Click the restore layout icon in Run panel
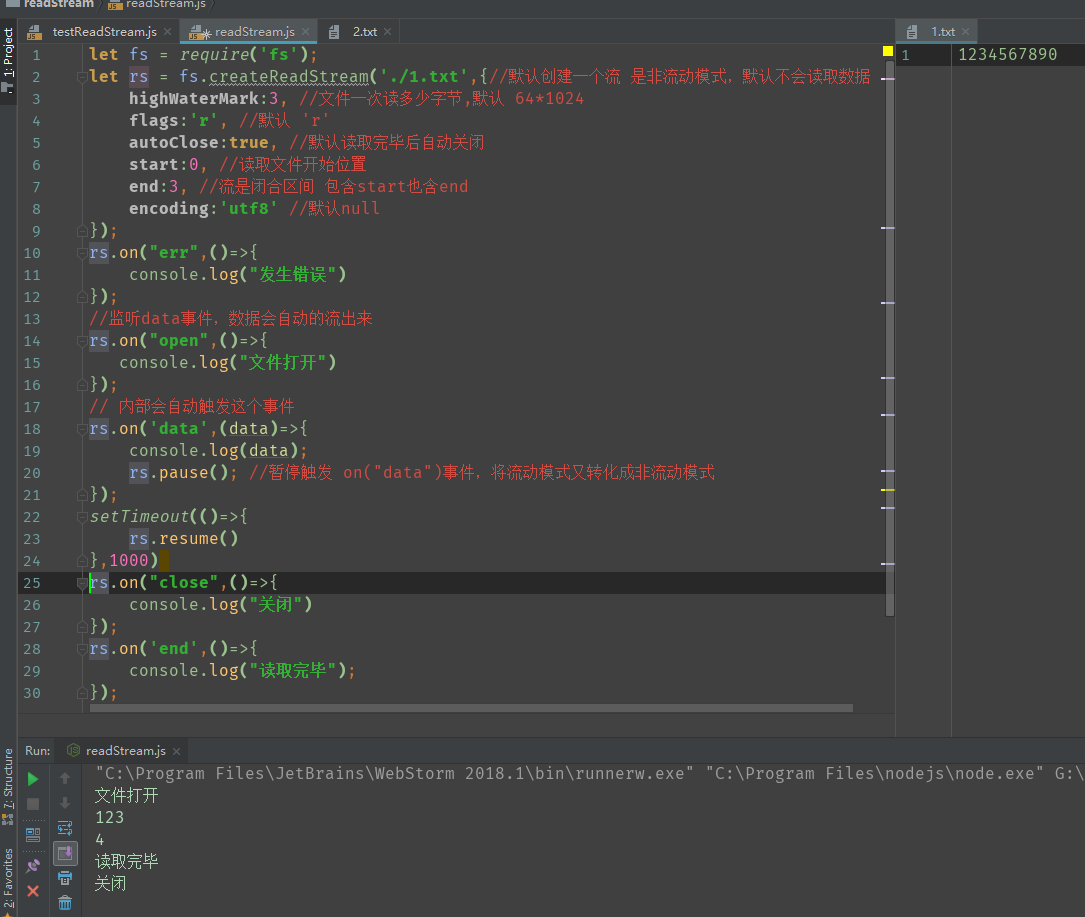This screenshot has width=1085, height=917. pyautogui.click(x=33, y=835)
